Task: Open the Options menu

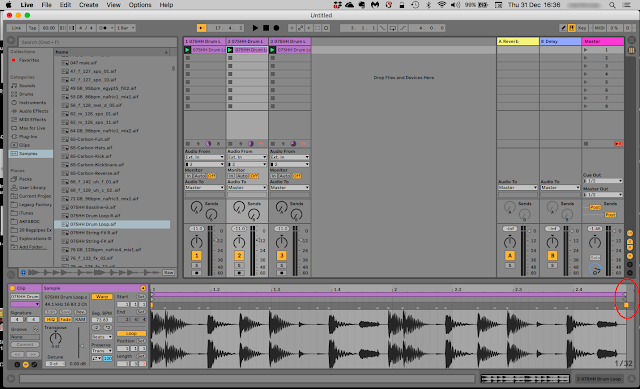Action: click(140, 5)
